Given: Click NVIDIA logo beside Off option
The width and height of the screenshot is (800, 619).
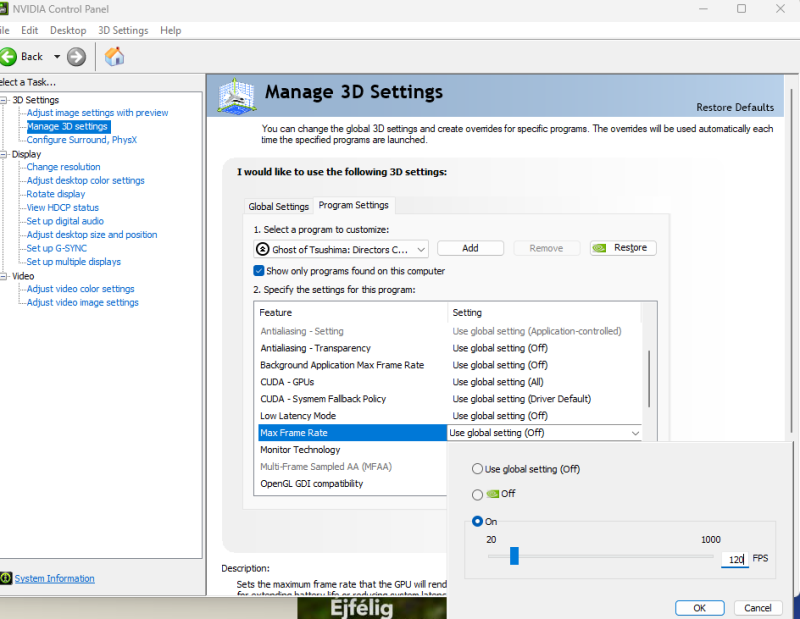Looking at the screenshot, I should tap(492, 494).
